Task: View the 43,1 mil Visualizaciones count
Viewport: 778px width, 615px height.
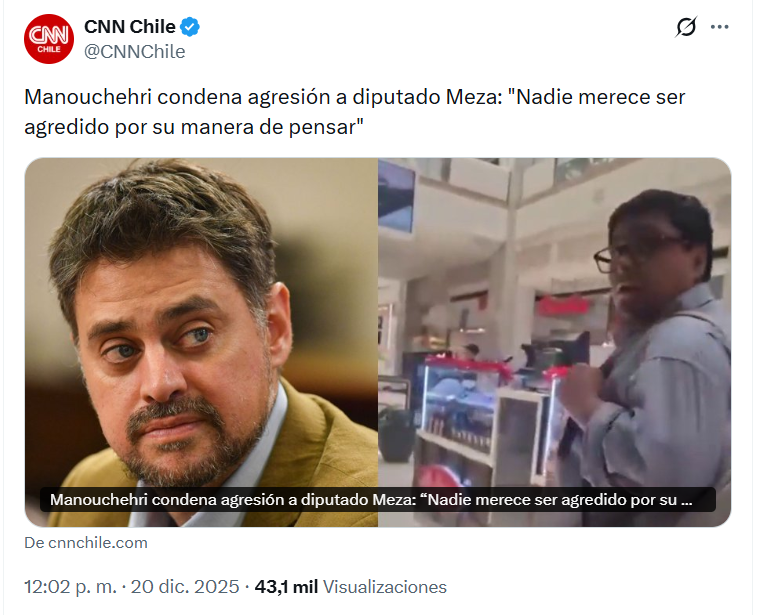Action: [x=351, y=587]
